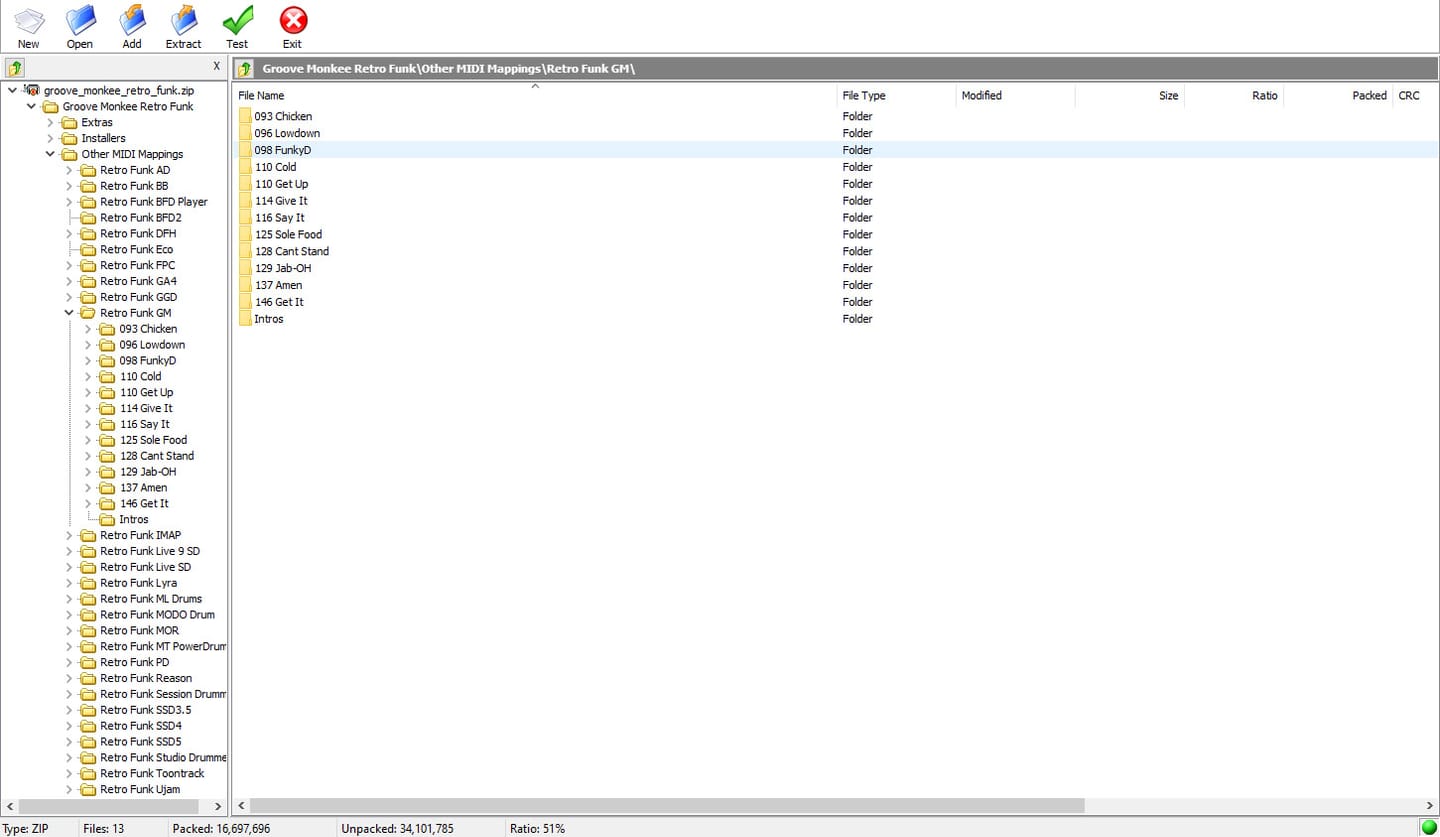Expand the Installers tree node

(50, 138)
